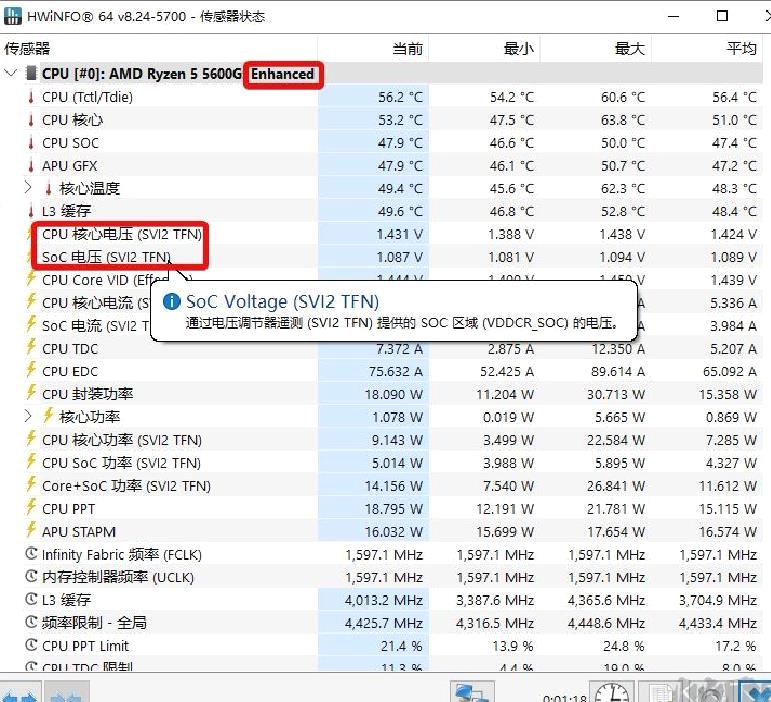
Task: Click the lightning icon beside CPU Core VID
Action: (x=31, y=279)
